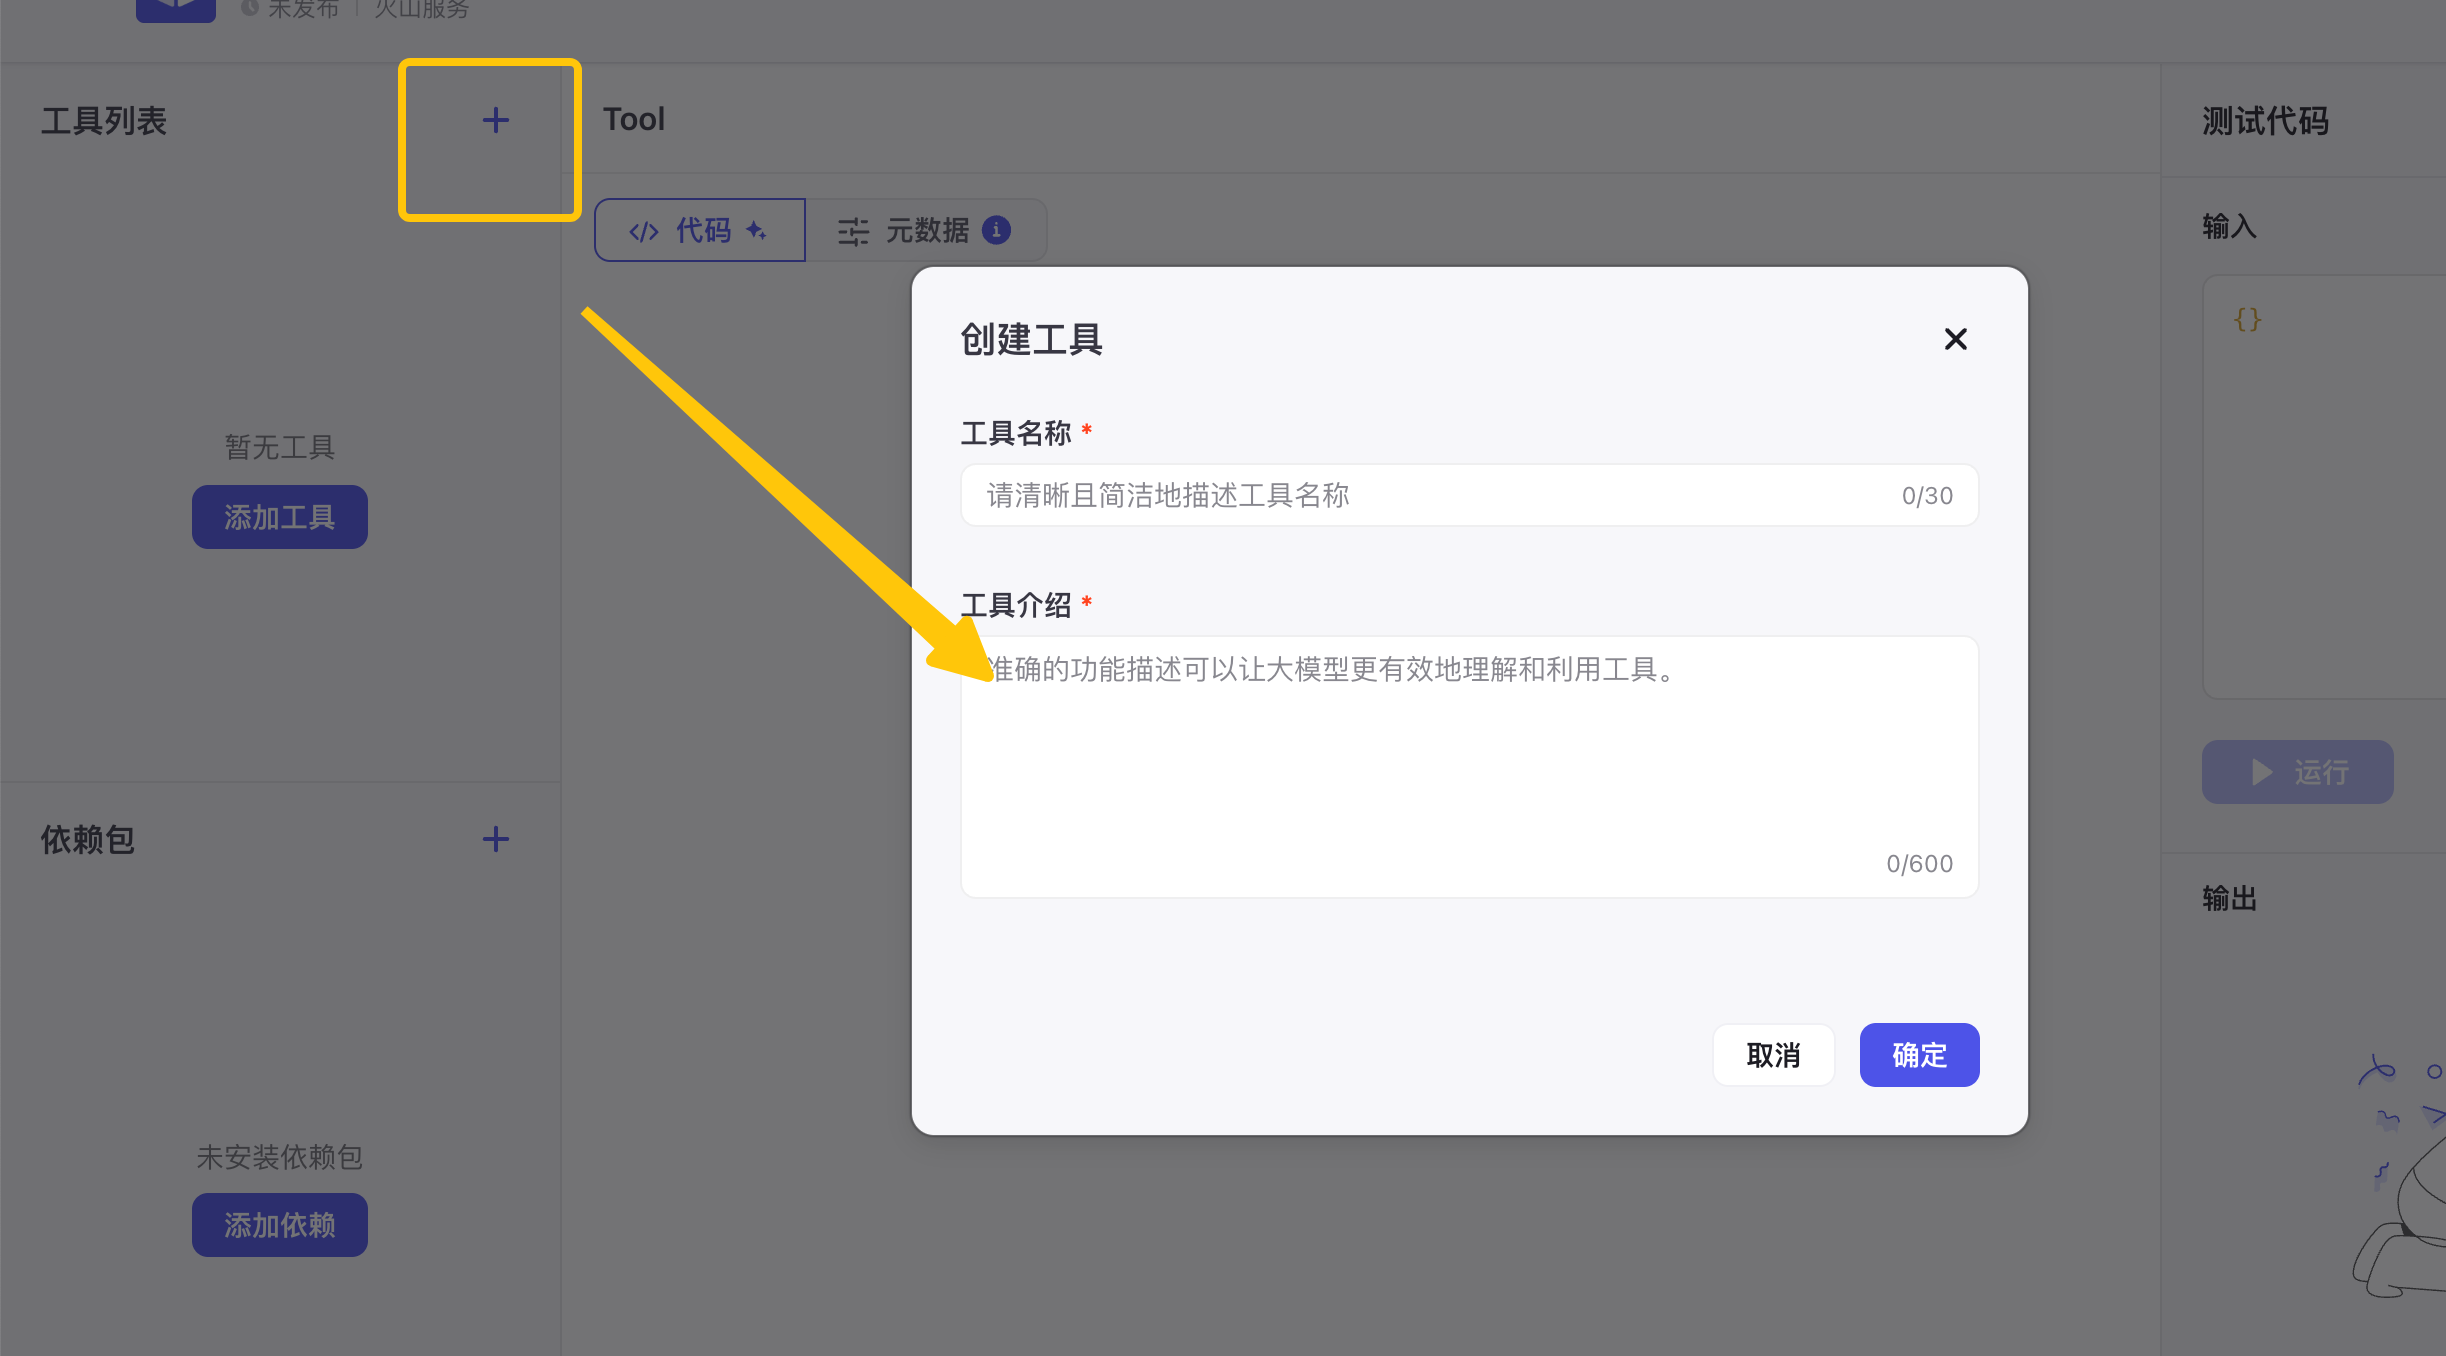2446x1356 pixels.
Task: Click the 添加工具 button
Action: pos(279,517)
